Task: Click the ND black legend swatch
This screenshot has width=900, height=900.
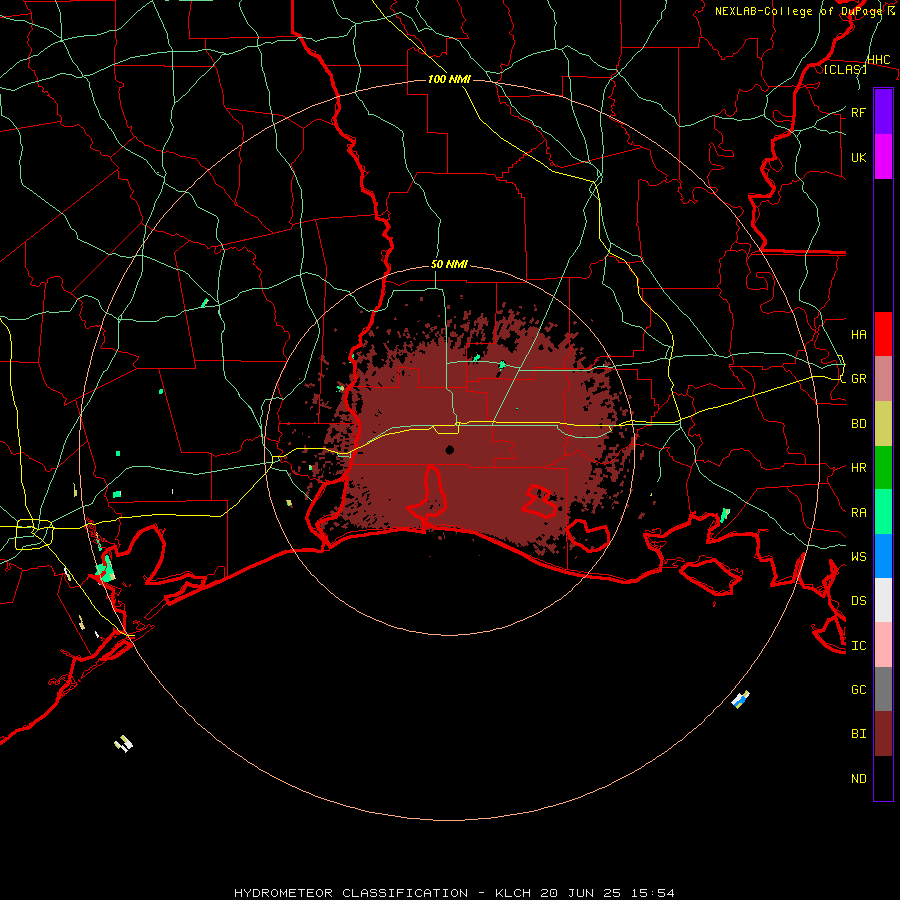Action: (883, 778)
